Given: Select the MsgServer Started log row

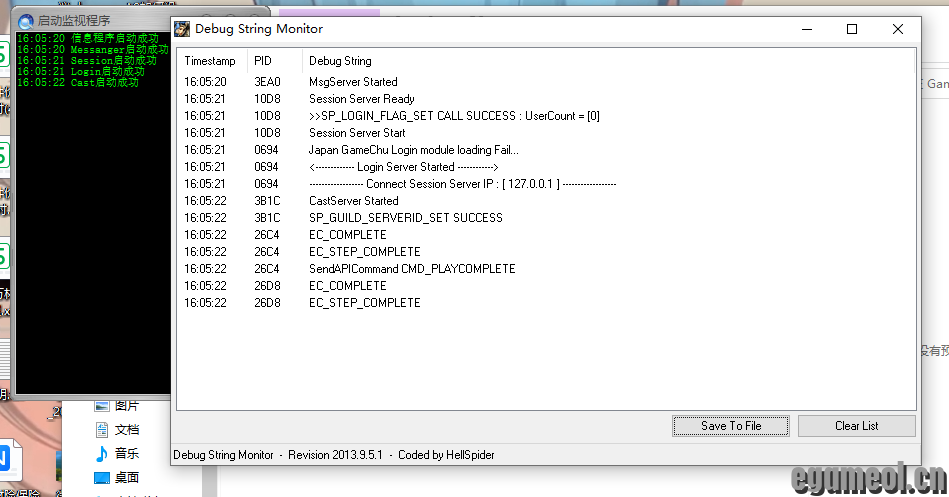Looking at the screenshot, I should click(353, 82).
